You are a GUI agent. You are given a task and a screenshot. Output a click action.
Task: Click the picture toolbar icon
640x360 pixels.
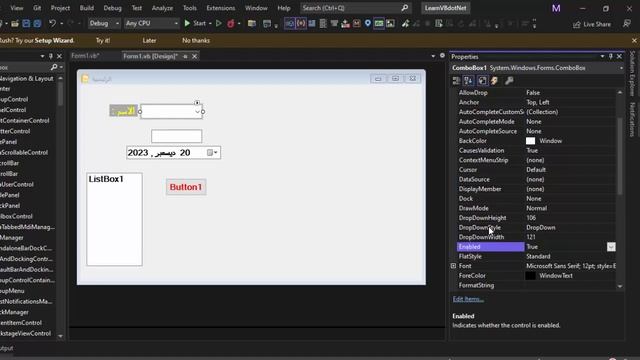pyautogui.click(x=391, y=24)
